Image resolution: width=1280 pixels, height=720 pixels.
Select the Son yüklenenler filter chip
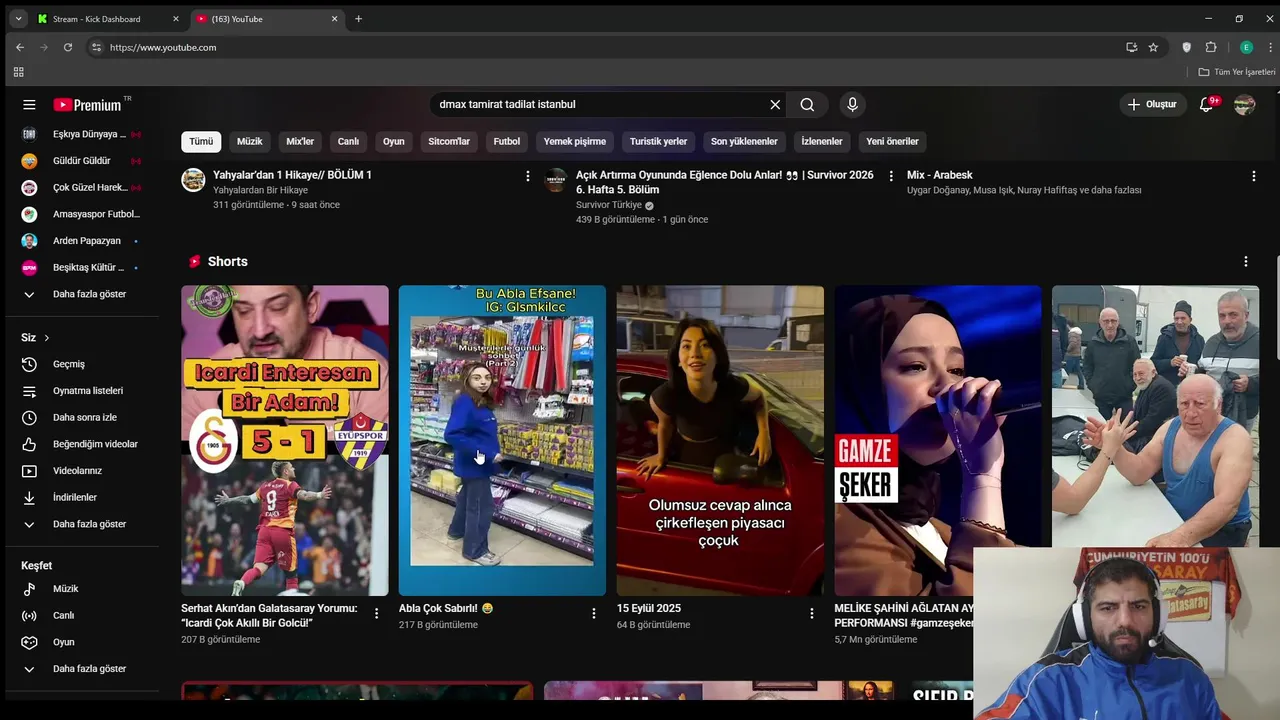744,141
